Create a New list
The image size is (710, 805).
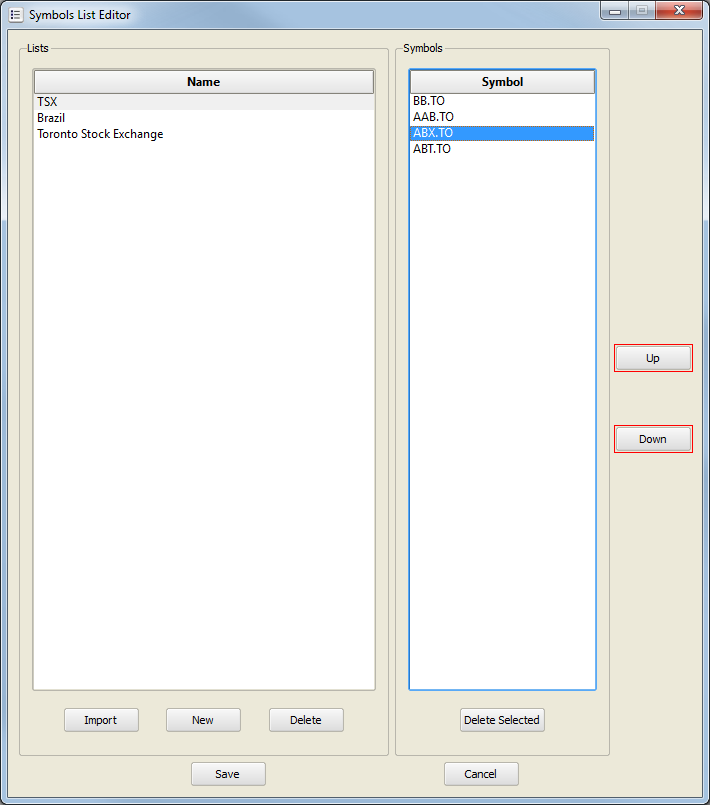point(203,720)
